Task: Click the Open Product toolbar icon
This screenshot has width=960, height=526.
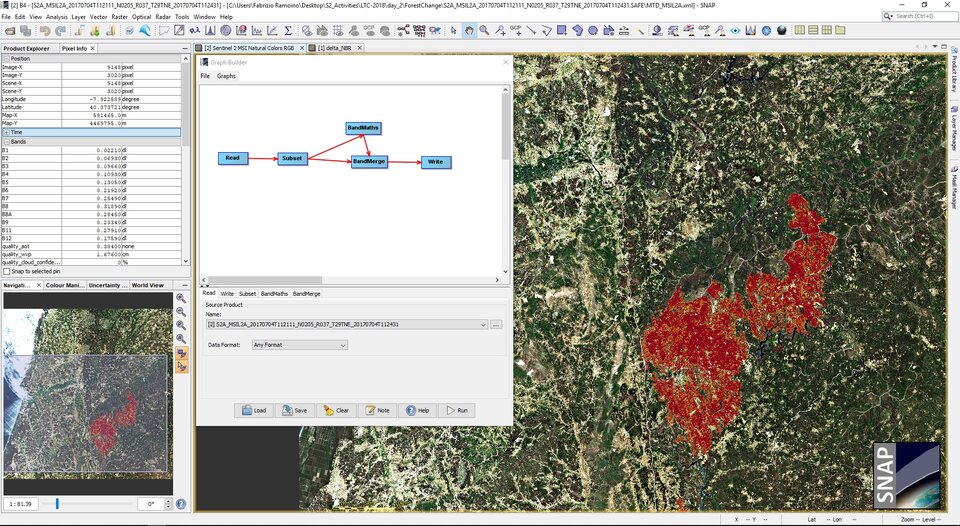Action: coord(10,30)
